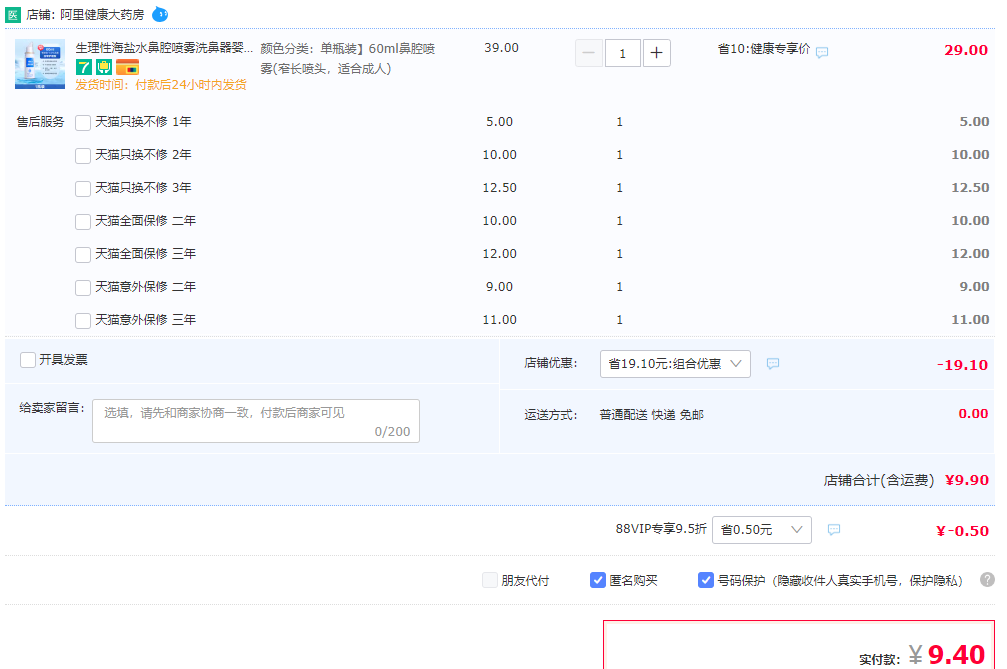
Task: Tick 天猫只换不修 2年 checkbox
Action: (x=83, y=155)
